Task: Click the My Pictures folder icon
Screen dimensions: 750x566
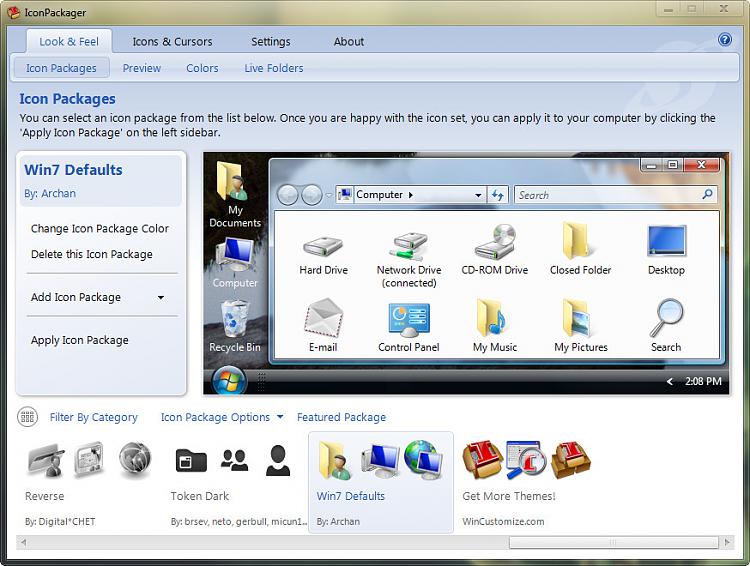Action: 578,318
